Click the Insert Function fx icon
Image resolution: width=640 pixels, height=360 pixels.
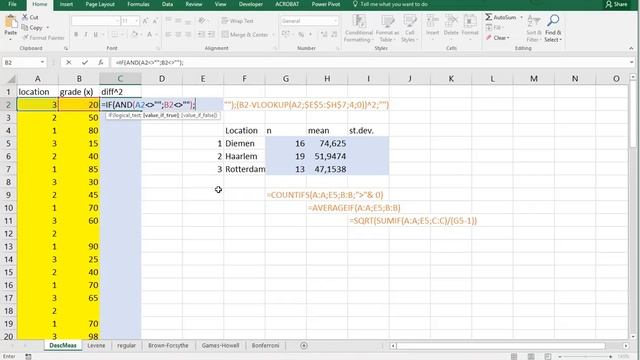pyautogui.click(x=100, y=62)
